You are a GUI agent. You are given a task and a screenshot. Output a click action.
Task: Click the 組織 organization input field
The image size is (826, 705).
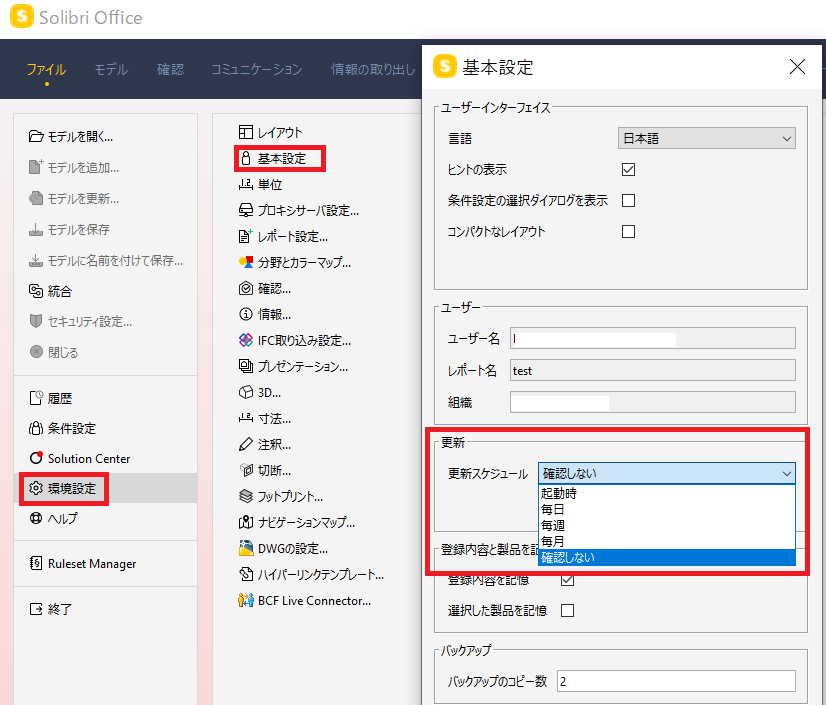click(653, 403)
